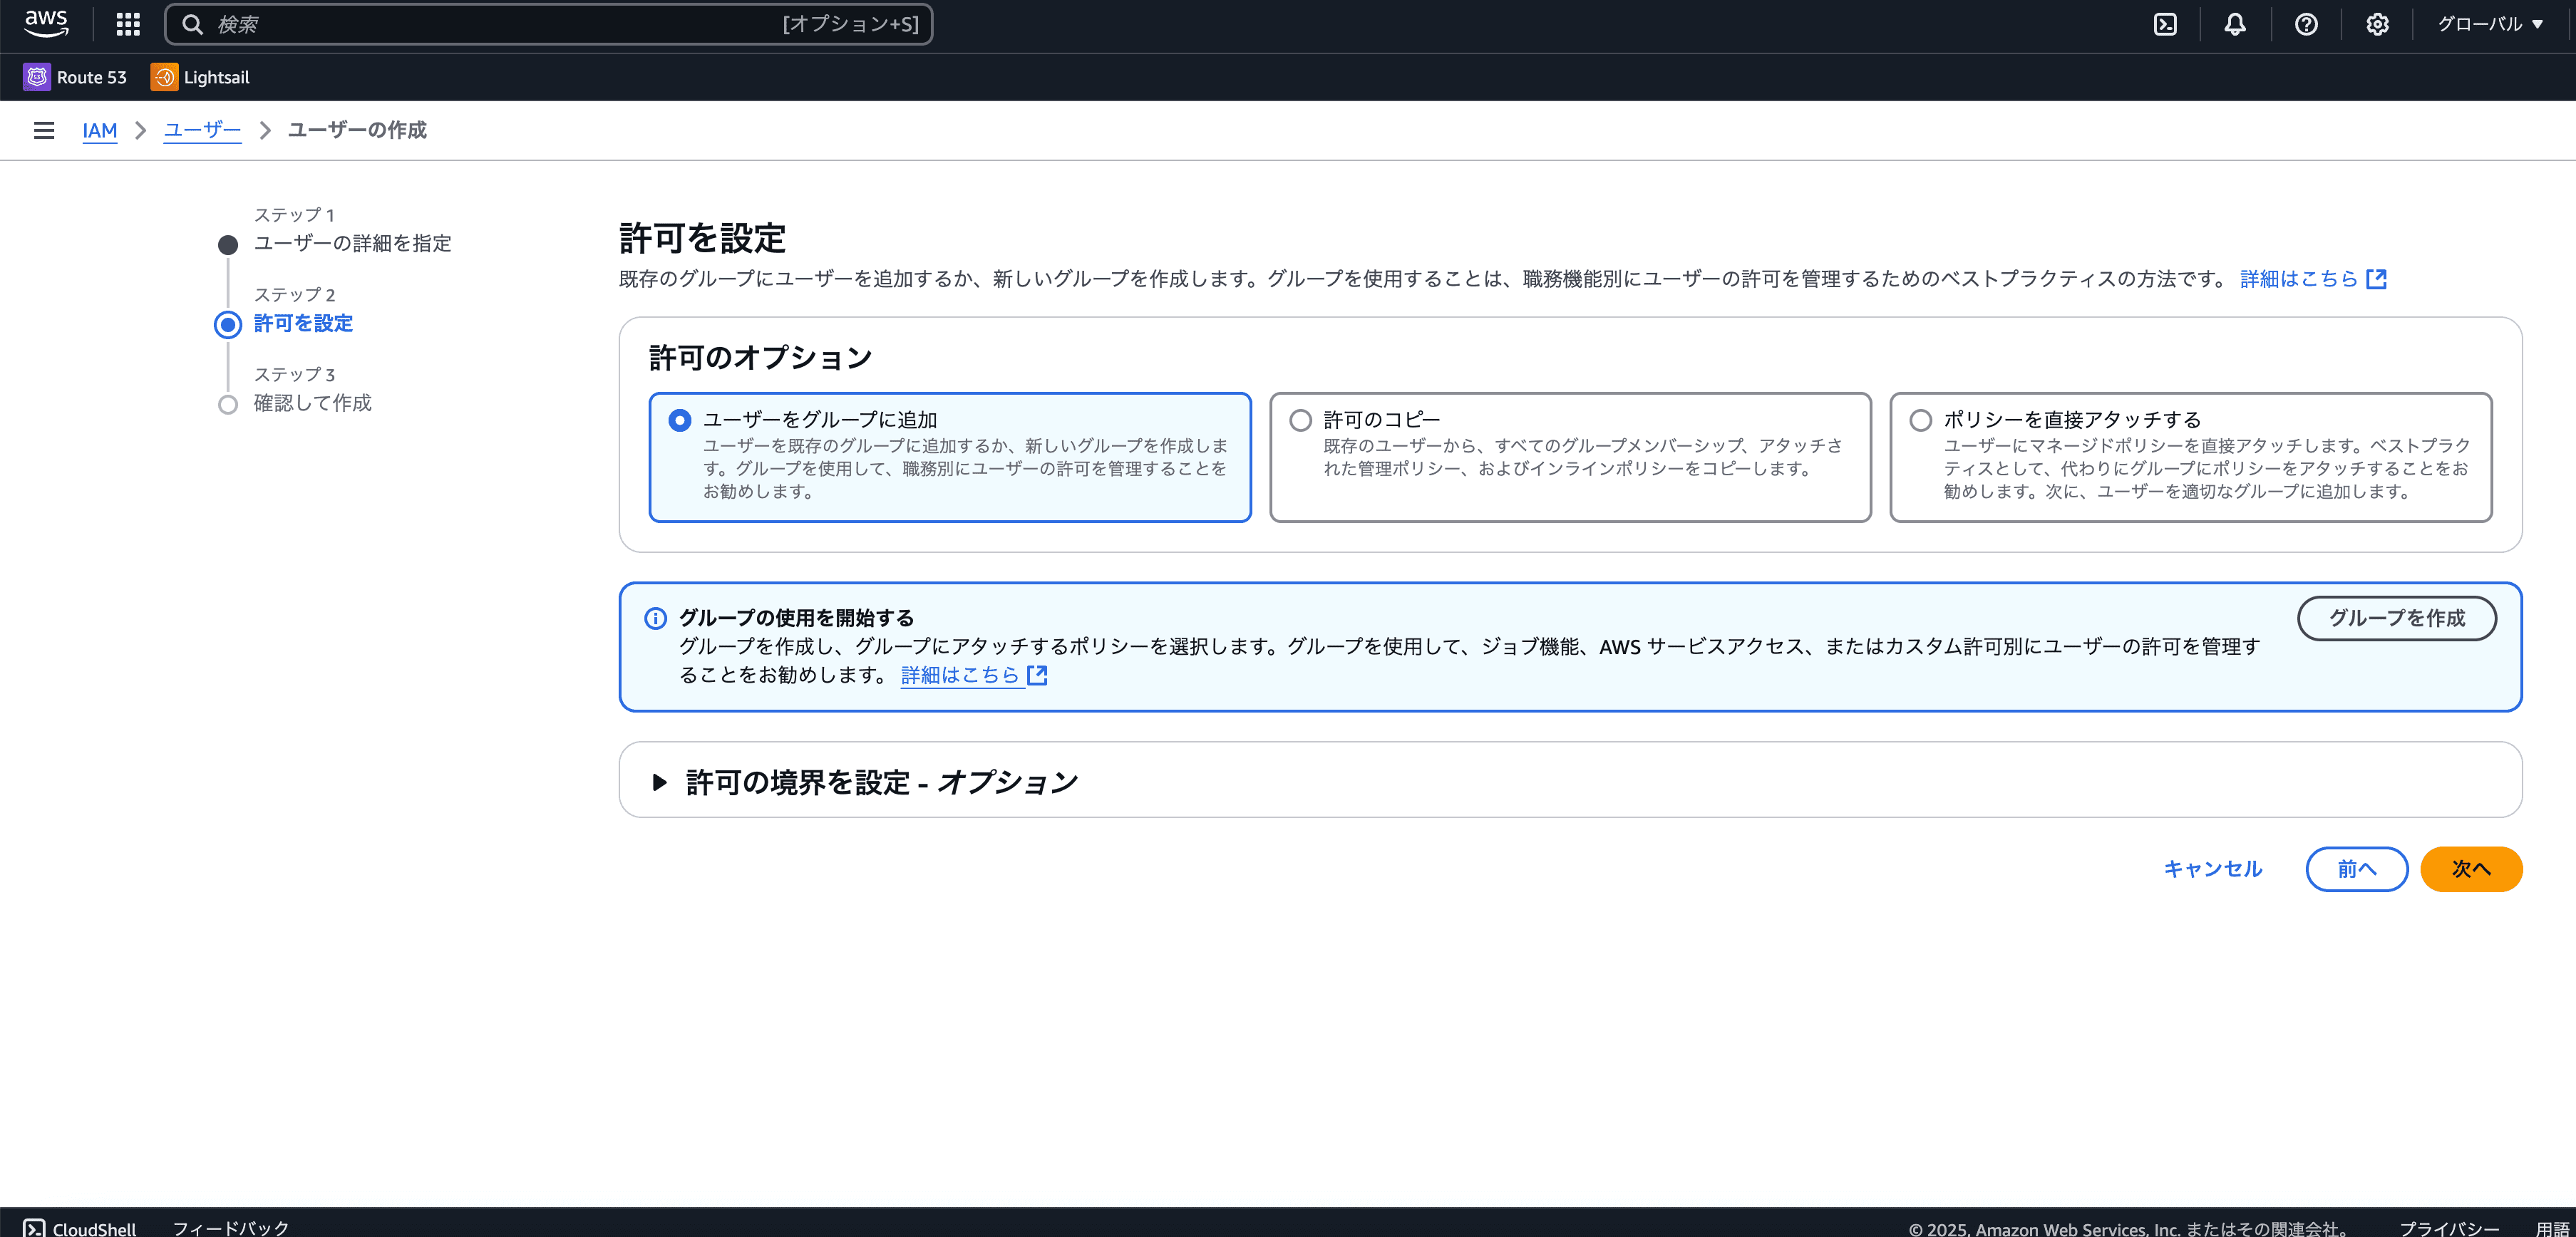The height and width of the screenshot is (1237, 2576).
Task: Open CloudShell label in footer
Action: click(94, 1228)
